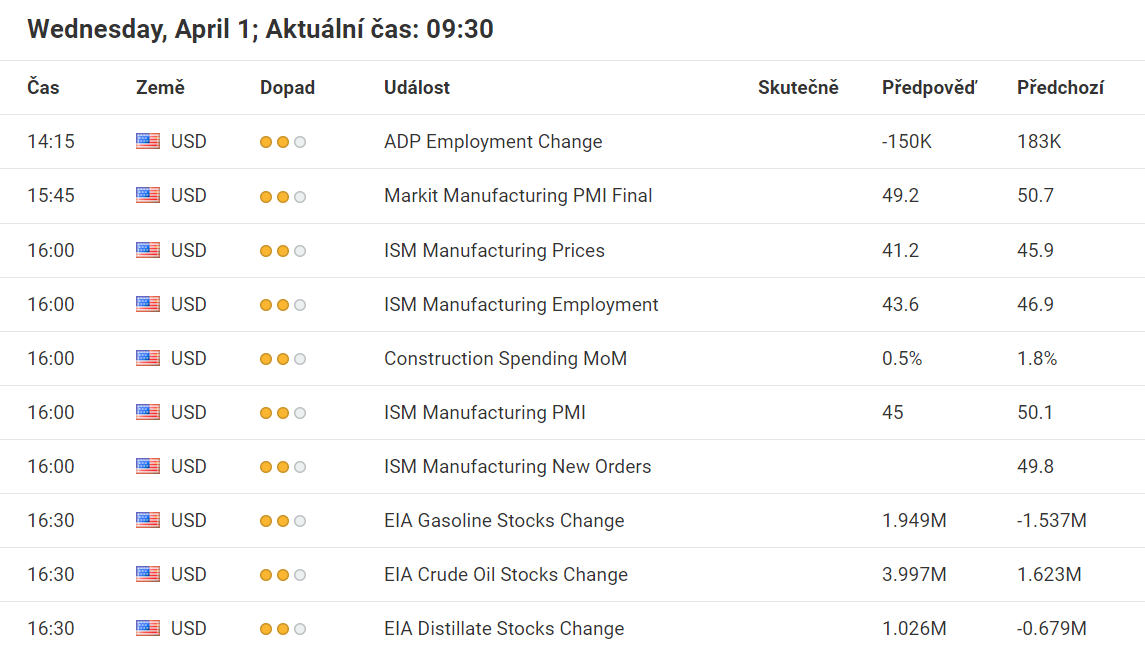This screenshot has width=1145, height=653.
Task: Click the US flag beside Markit Manufacturing PMI
Action: pyautogui.click(x=148, y=196)
